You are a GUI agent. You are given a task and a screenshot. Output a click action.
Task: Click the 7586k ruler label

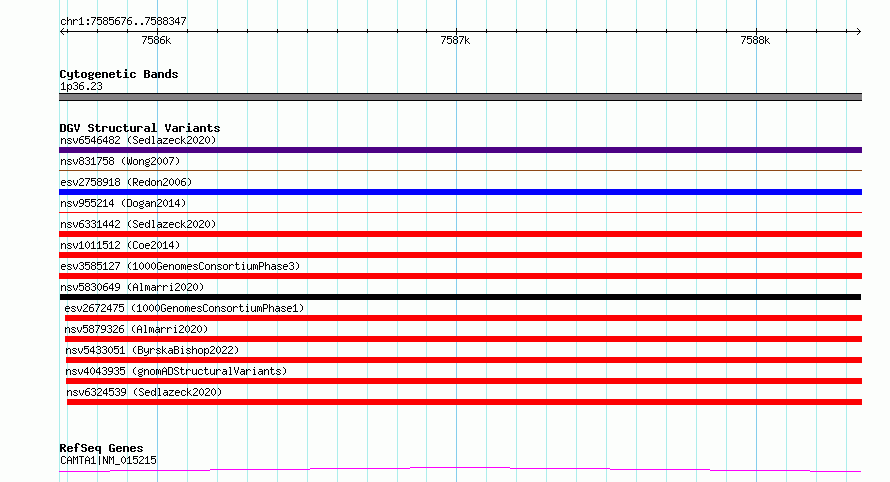tap(156, 40)
